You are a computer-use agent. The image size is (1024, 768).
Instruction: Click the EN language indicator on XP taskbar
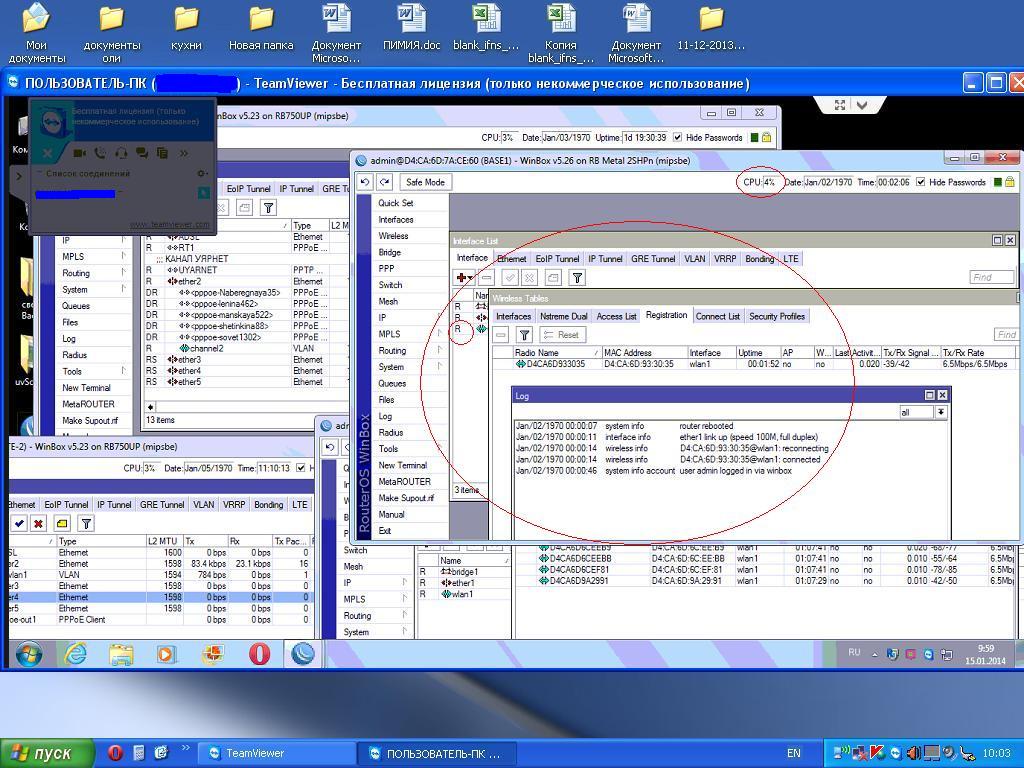point(793,753)
